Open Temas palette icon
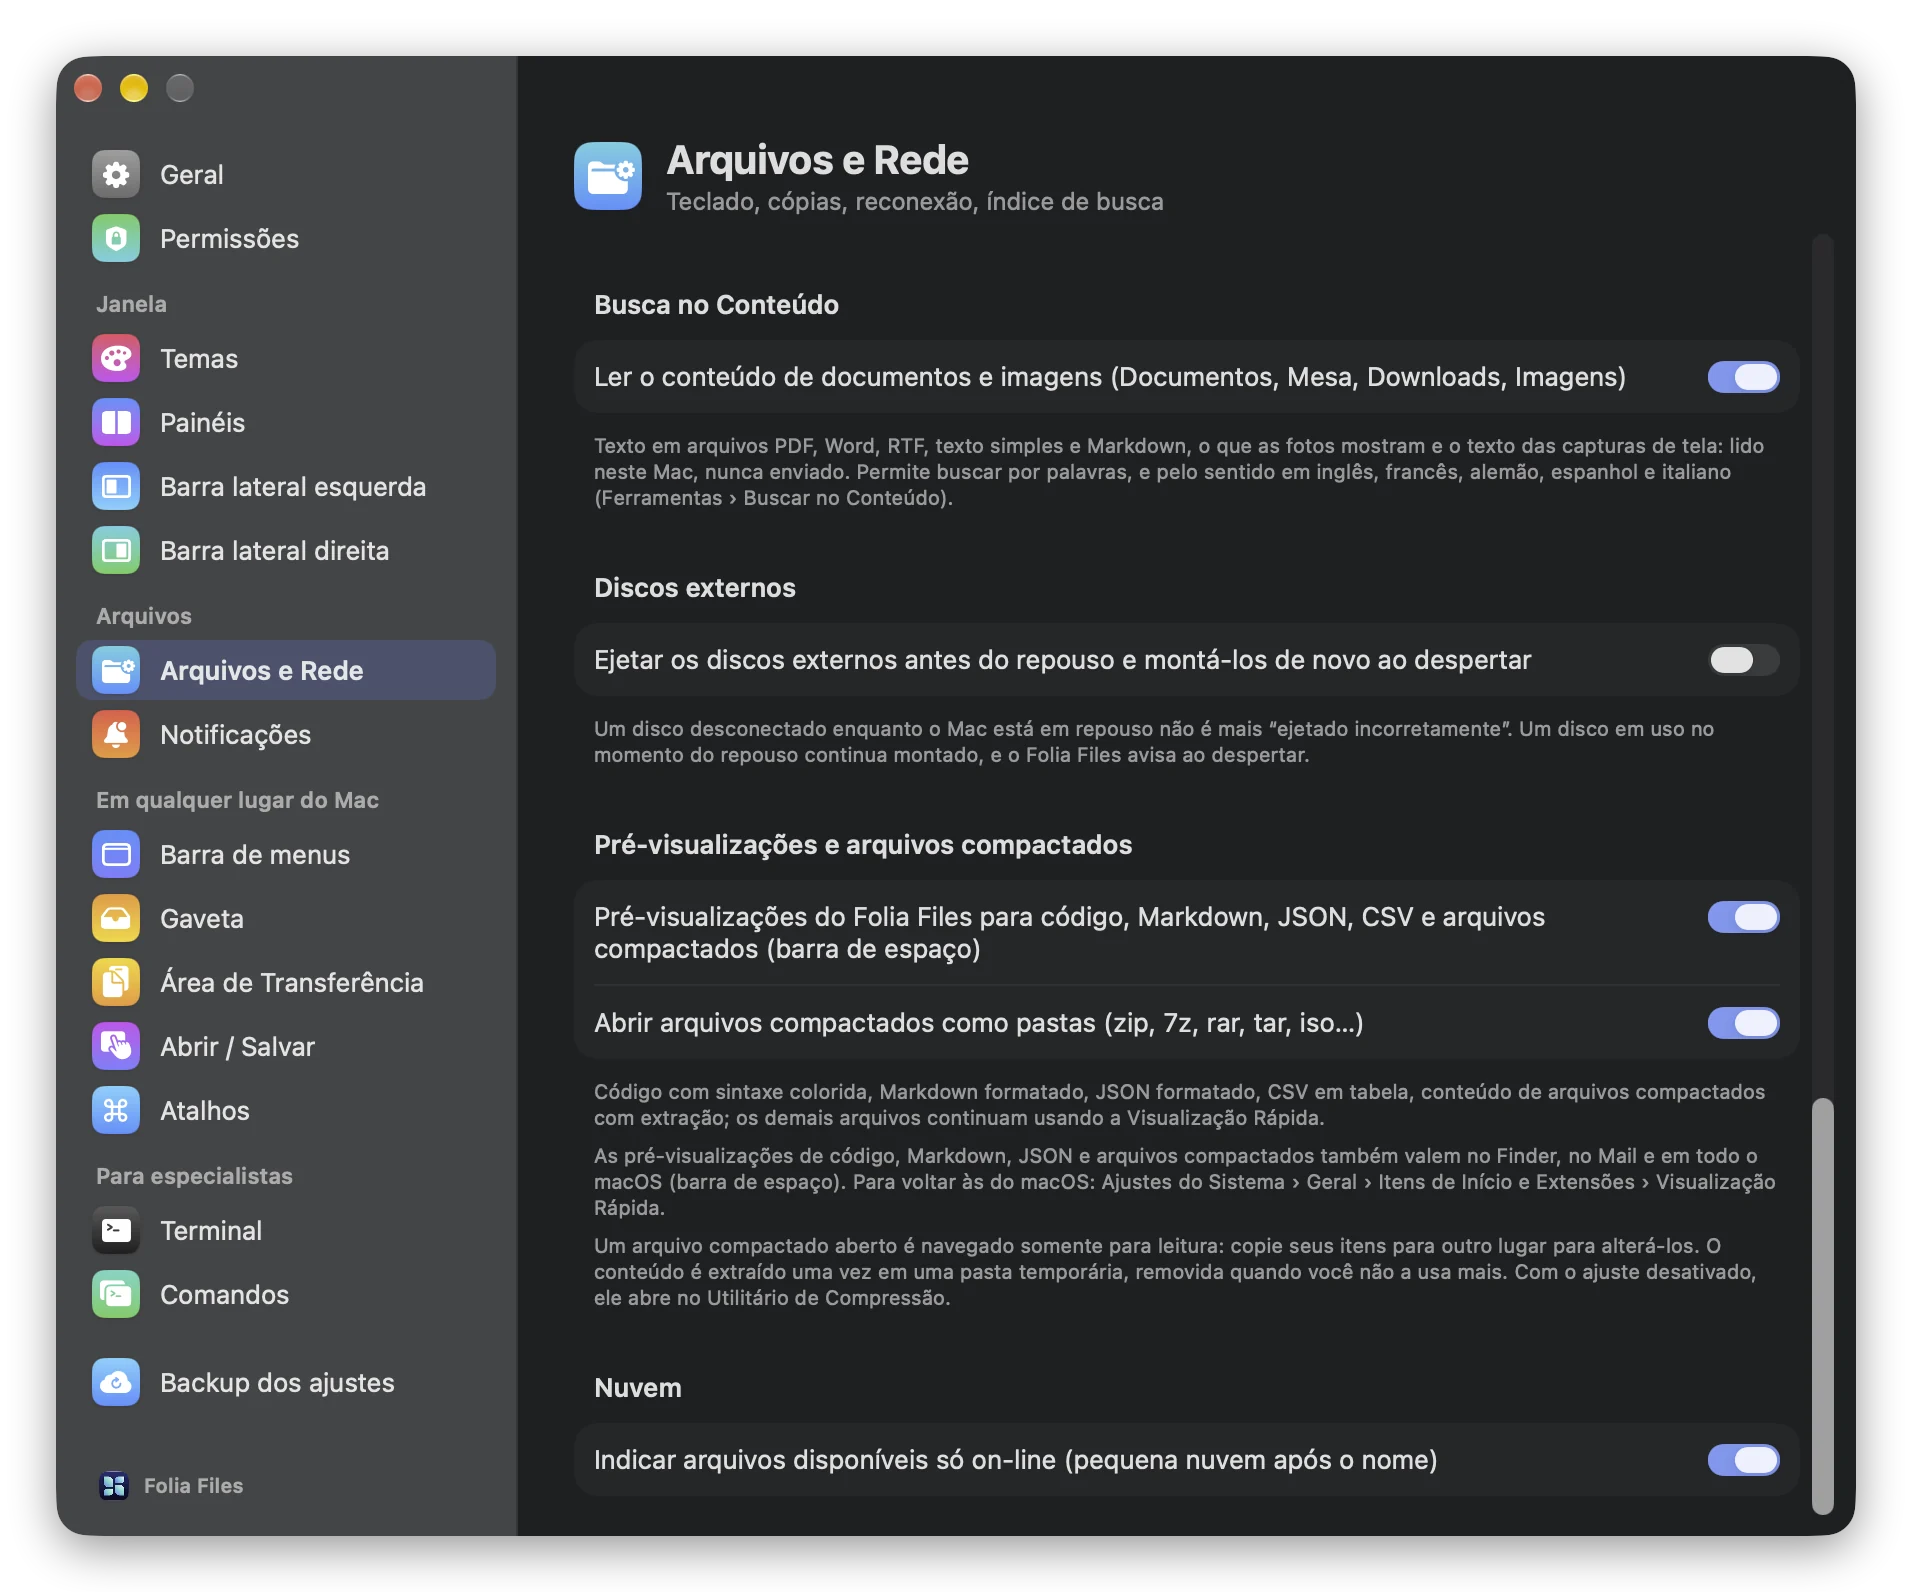 (116, 359)
